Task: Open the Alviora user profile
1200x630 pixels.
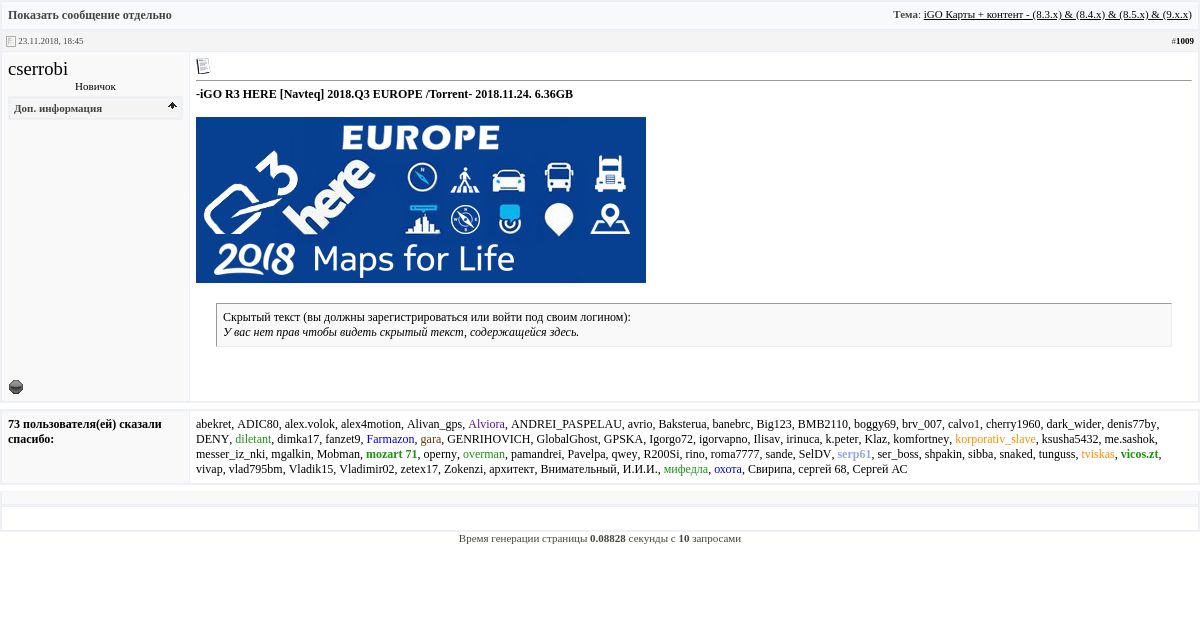Action: coord(486,424)
